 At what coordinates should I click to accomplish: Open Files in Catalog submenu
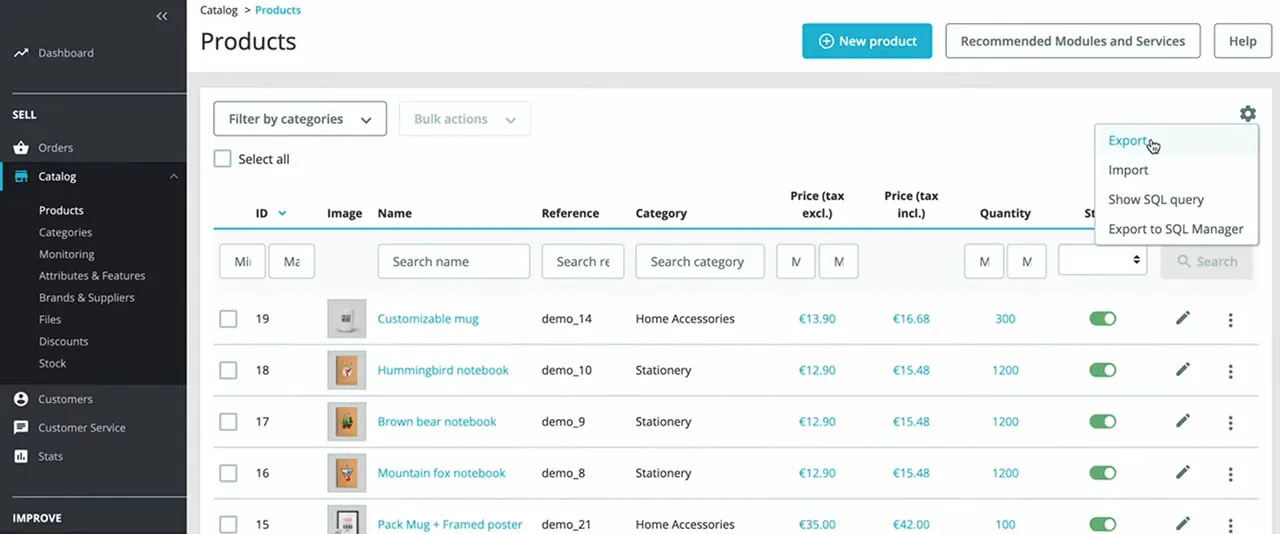coord(50,320)
